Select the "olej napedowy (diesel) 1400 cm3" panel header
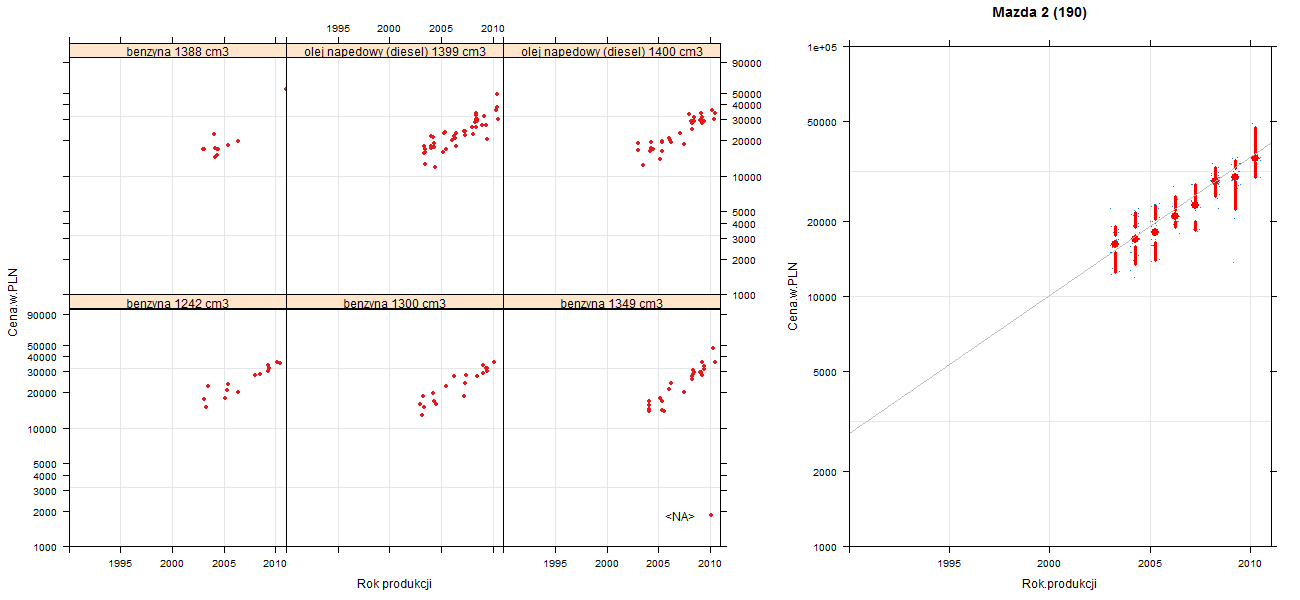 [x=612, y=51]
